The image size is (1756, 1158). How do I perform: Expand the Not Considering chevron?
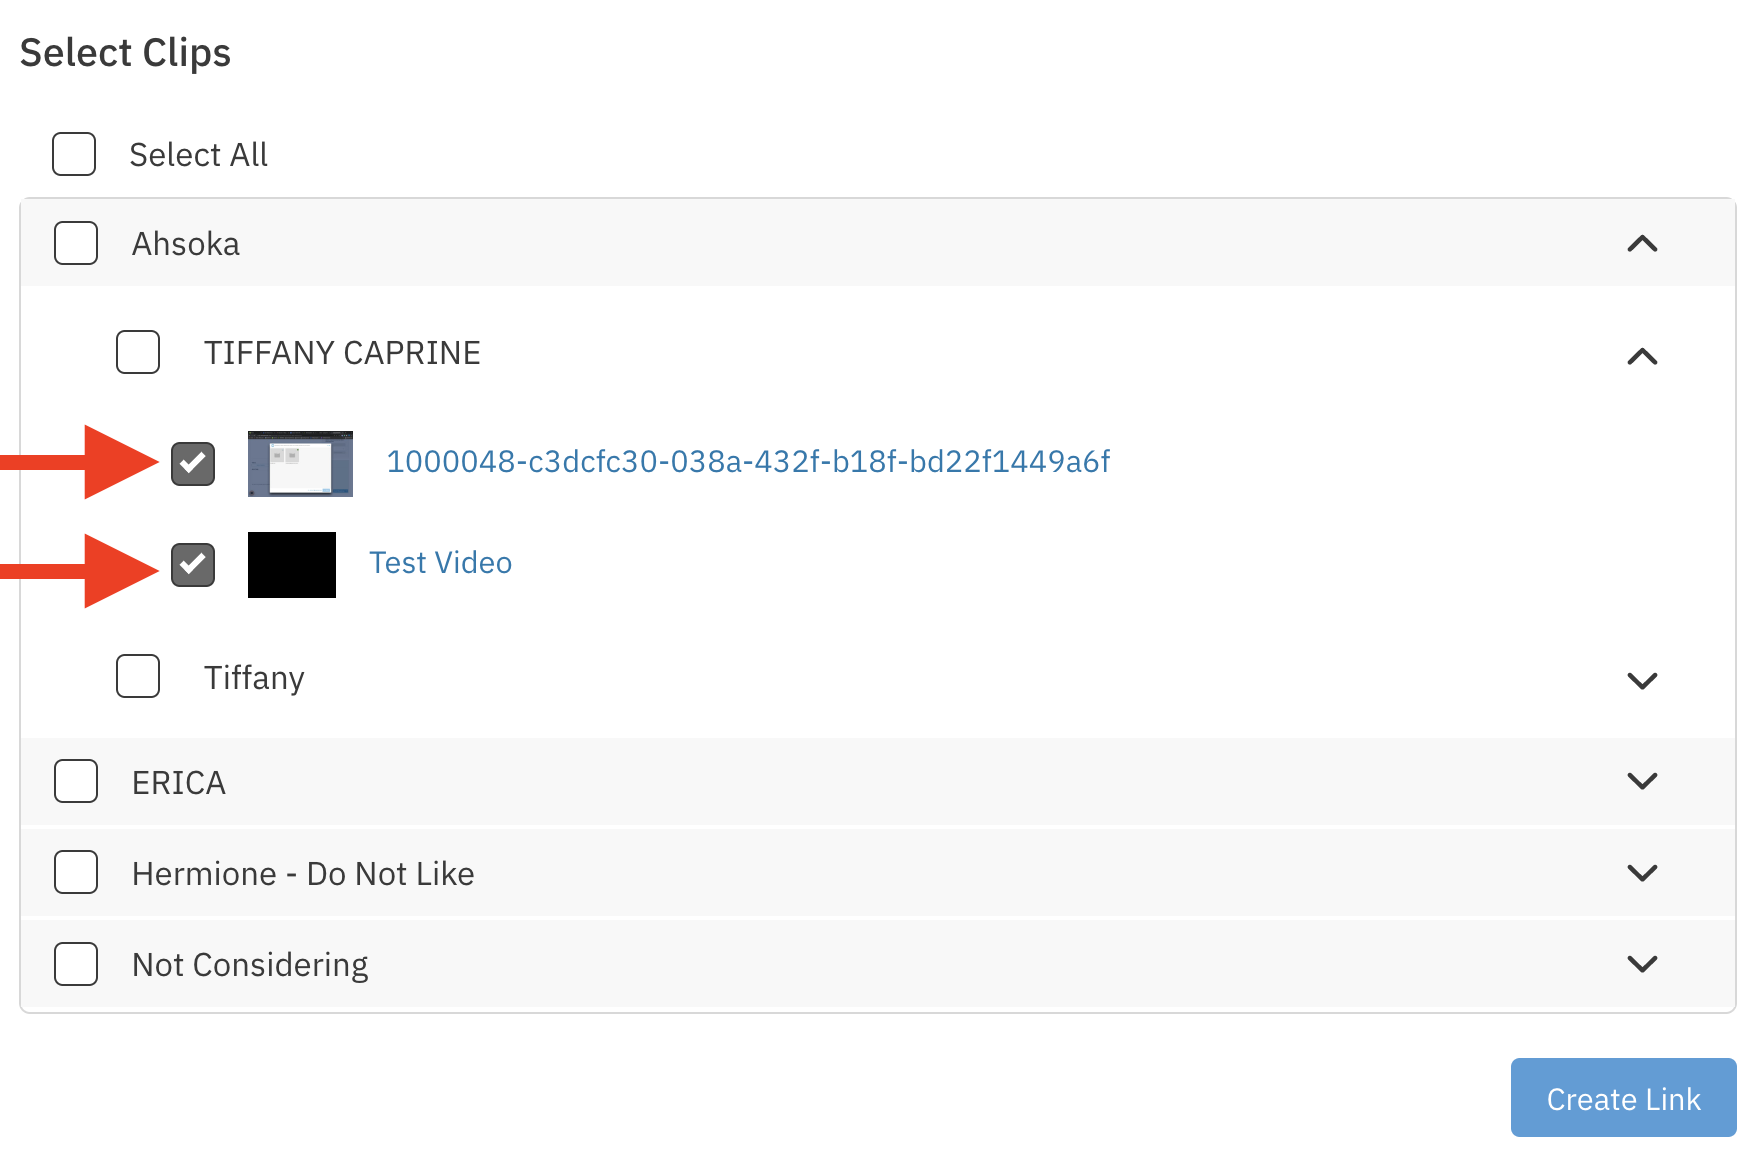click(1642, 963)
